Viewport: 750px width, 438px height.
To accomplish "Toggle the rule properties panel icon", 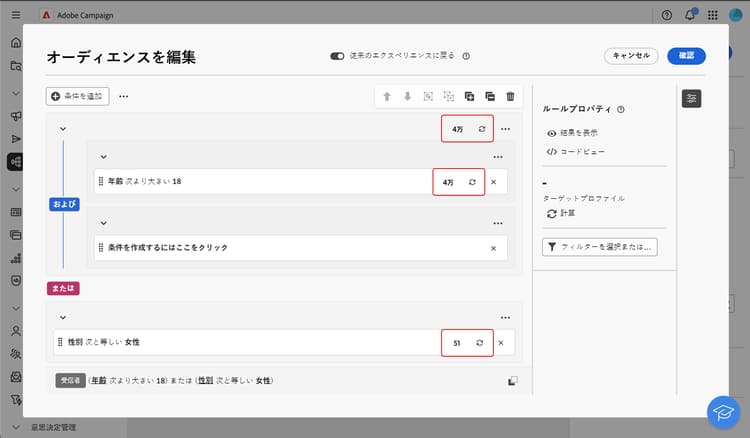I will coord(691,99).
